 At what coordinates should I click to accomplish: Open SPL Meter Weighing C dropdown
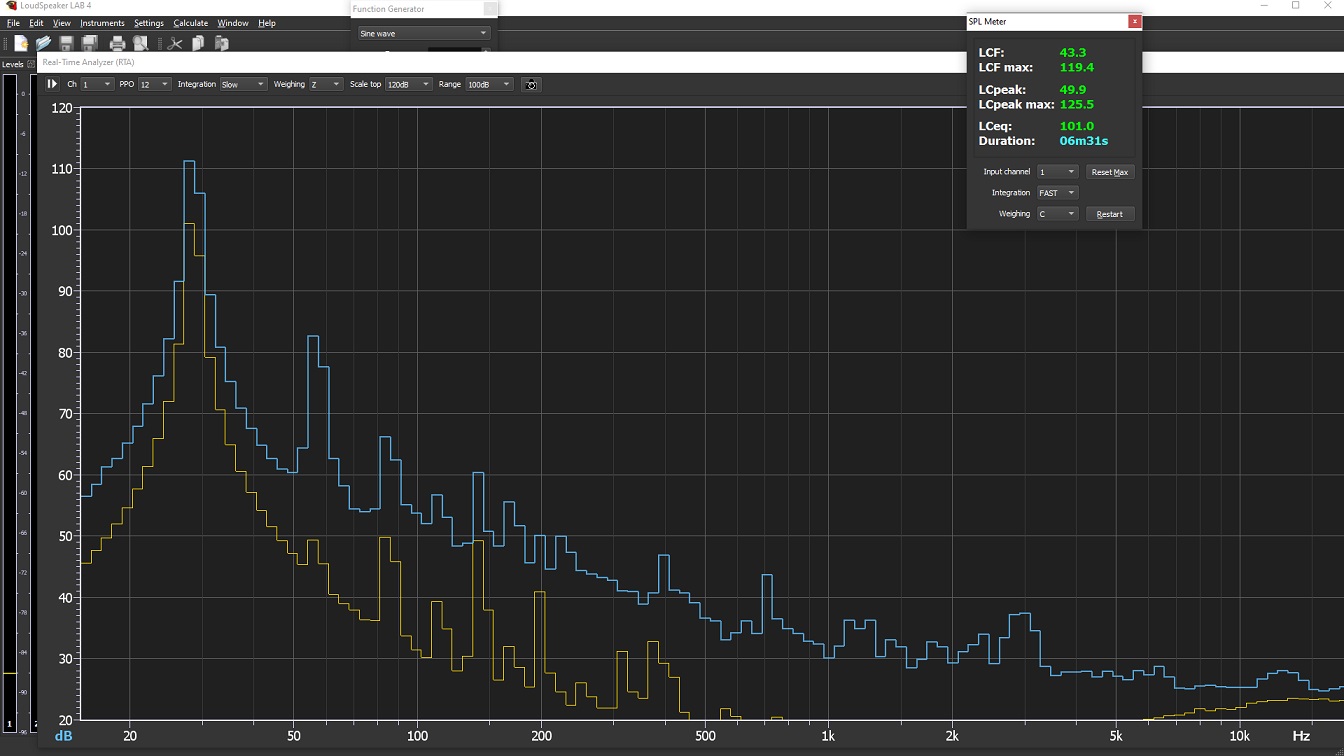(x=1056, y=214)
